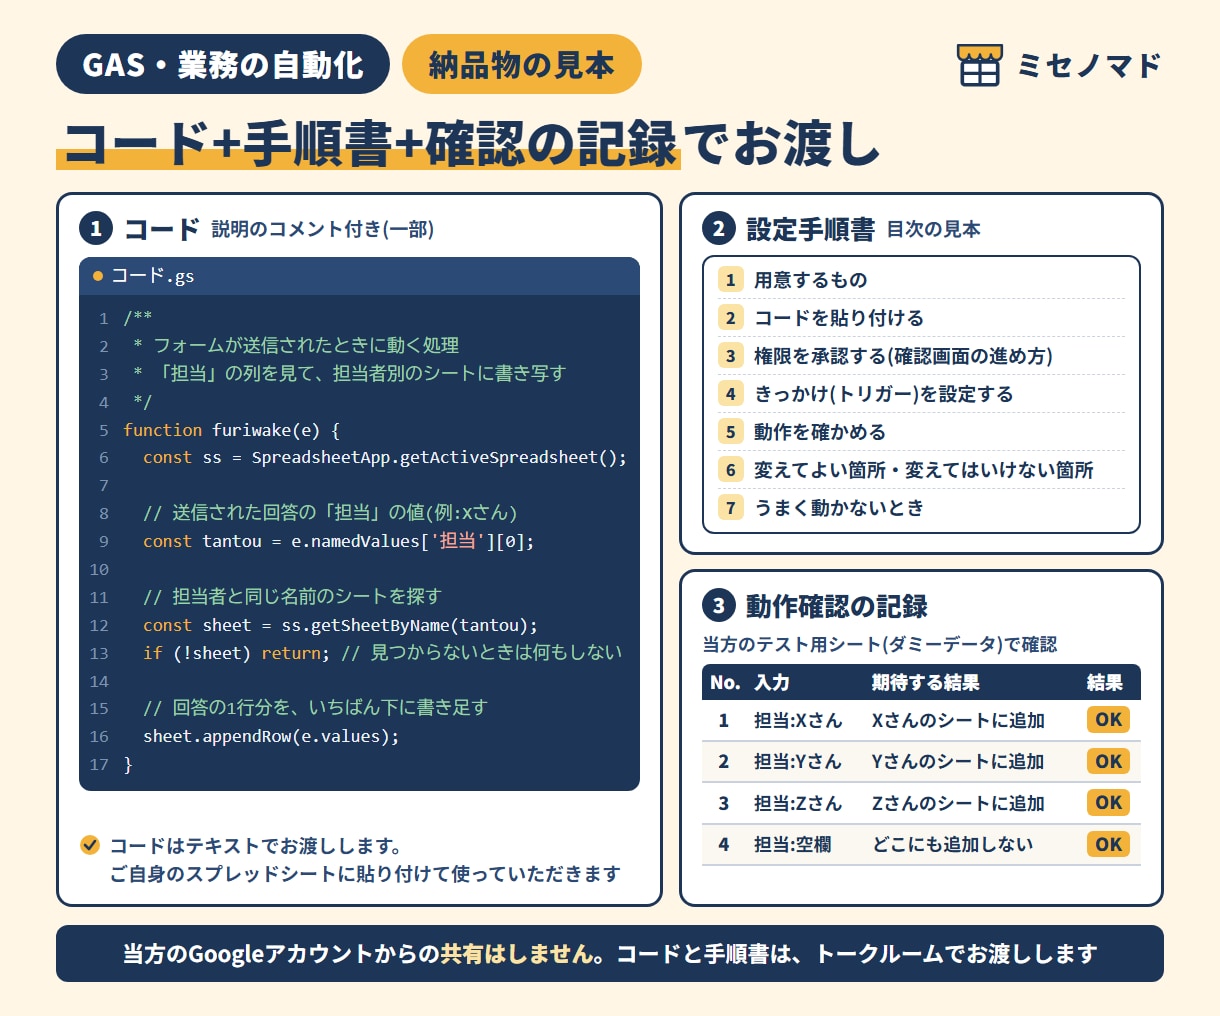Select the 変えてよい箇所・変えてはいけない箇所 entry
This screenshot has width=1220, height=1016.
pyautogui.click(x=924, y=470)
